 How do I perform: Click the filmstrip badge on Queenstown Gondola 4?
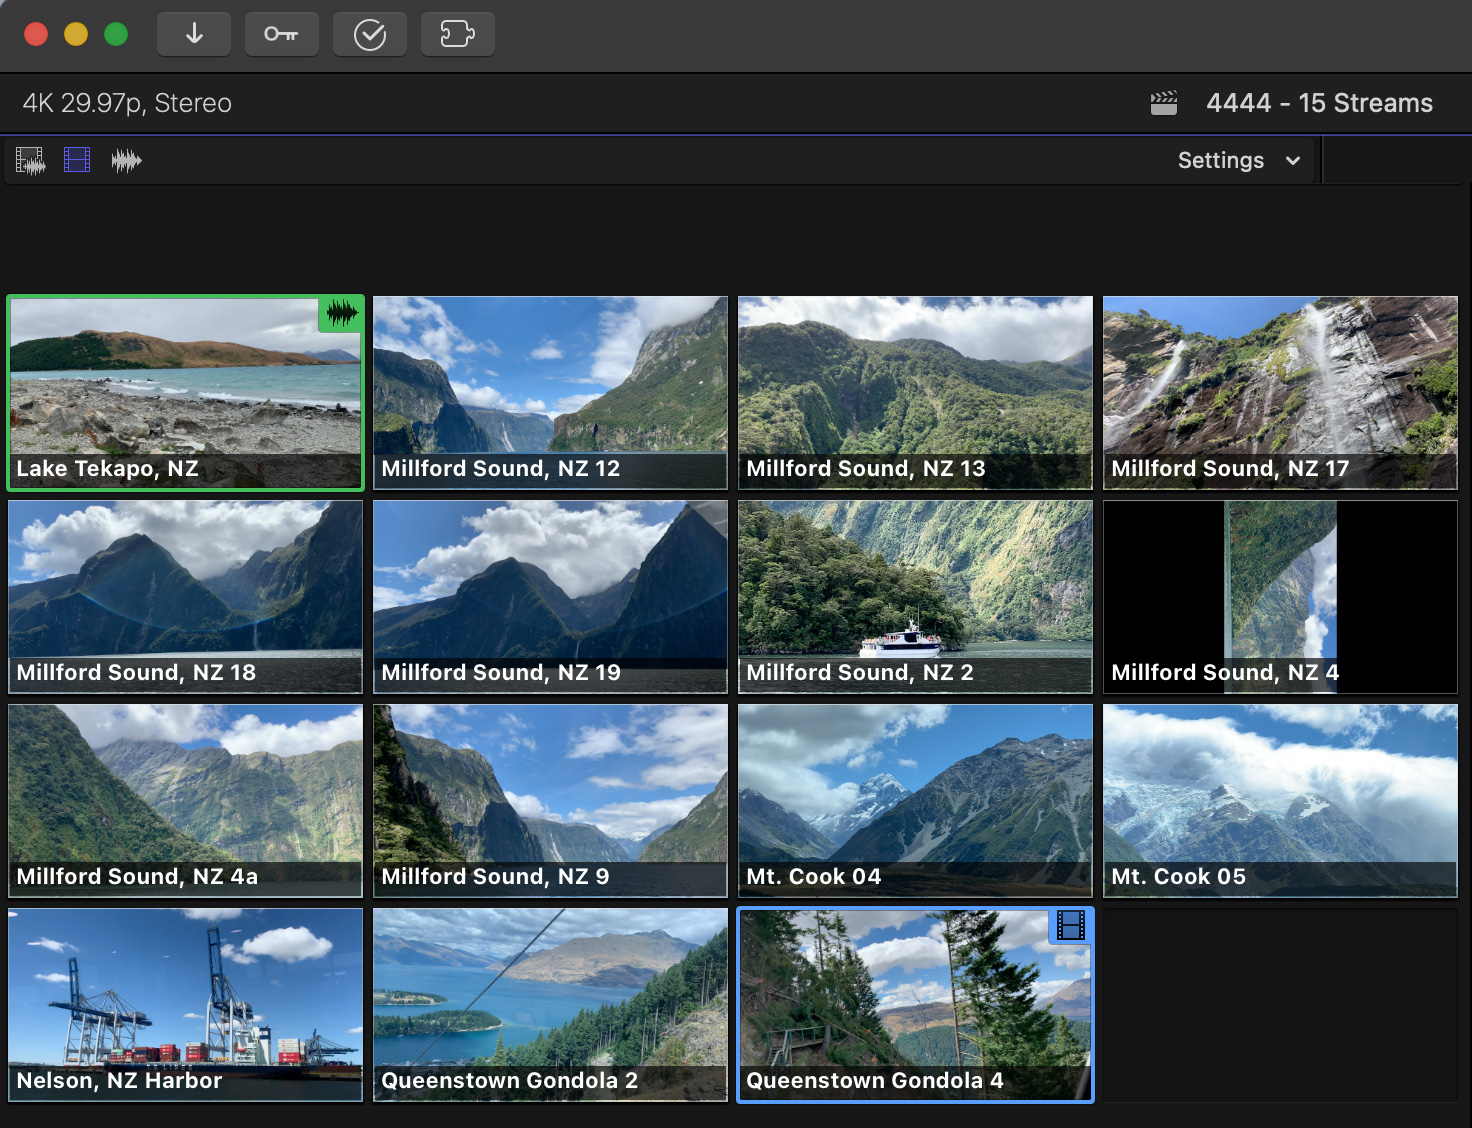point(1070,926)
